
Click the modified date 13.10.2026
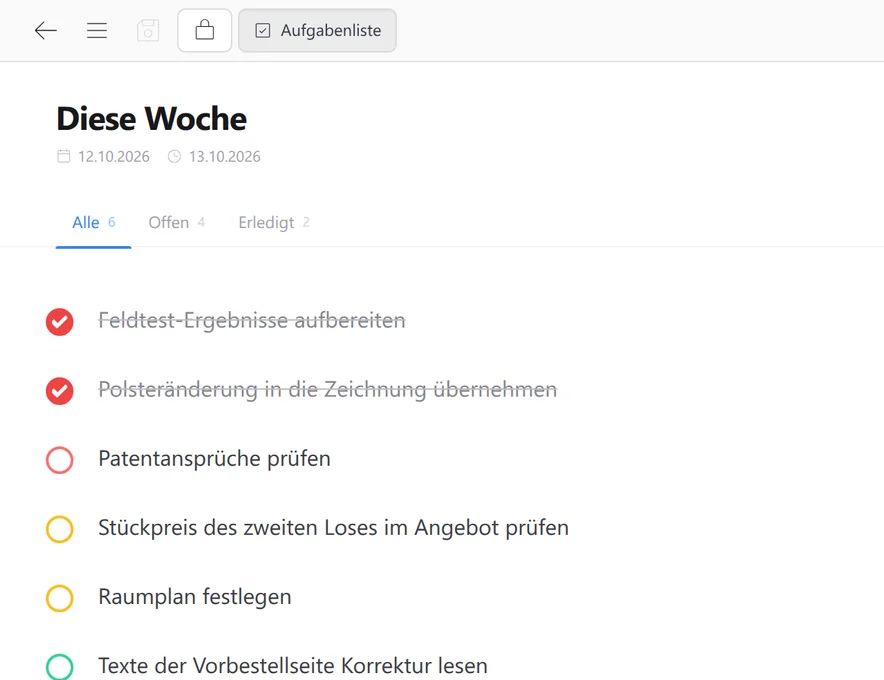(224, 157)
